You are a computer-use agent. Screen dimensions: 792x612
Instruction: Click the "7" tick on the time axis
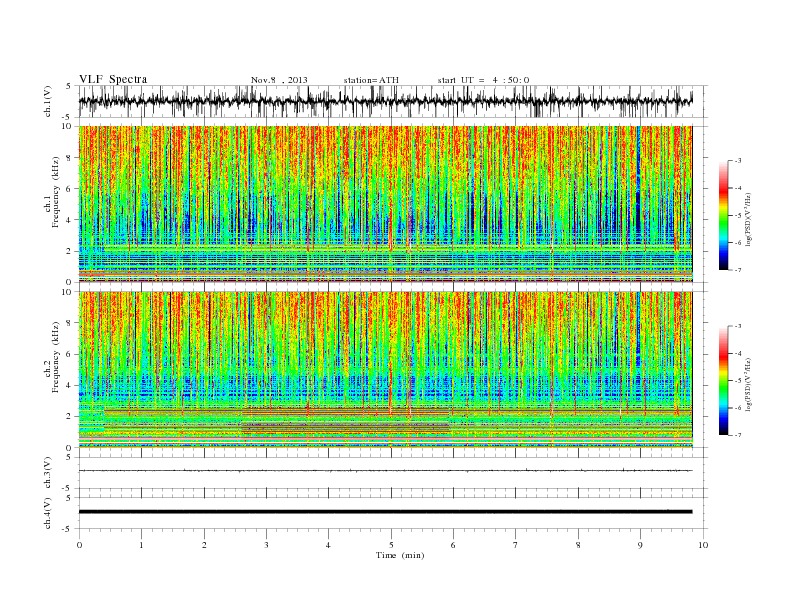pos(516,545)
